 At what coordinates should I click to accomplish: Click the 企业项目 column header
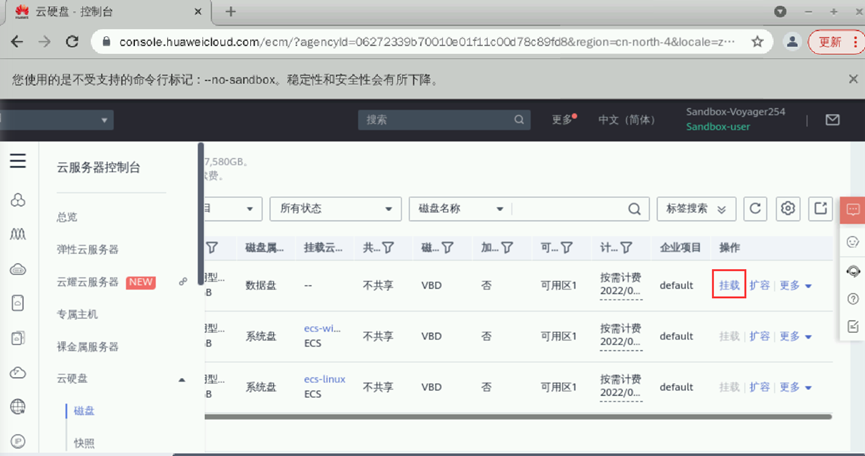[x=680, y=248]
